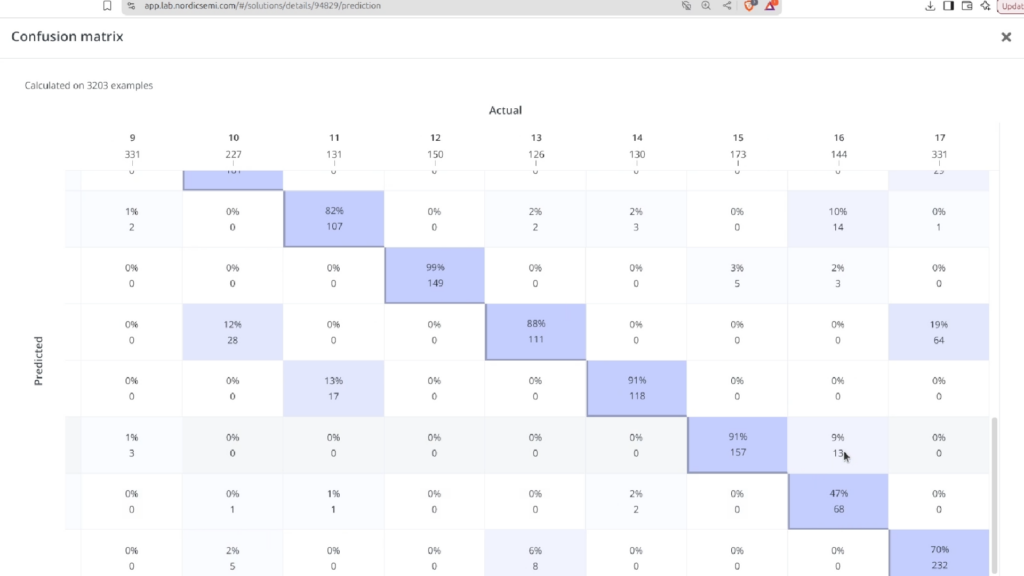Open the Brave Shields lion icon
This screenshot has width=1024, height=576.
pos(750,6)
